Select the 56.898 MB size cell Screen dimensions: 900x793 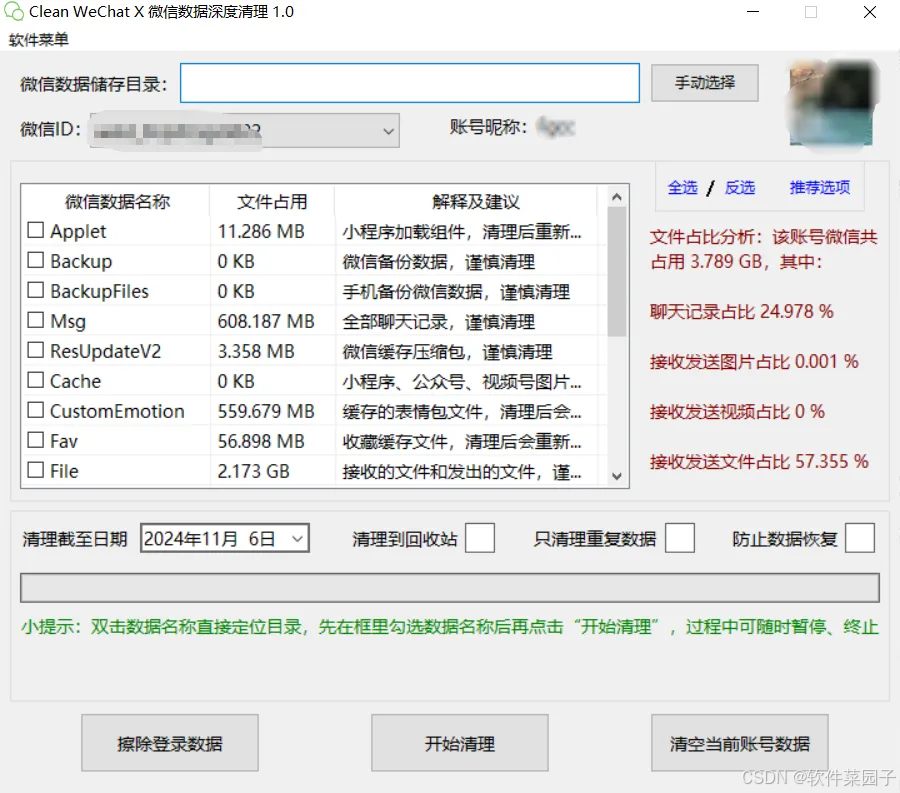(x=261, y=441)
